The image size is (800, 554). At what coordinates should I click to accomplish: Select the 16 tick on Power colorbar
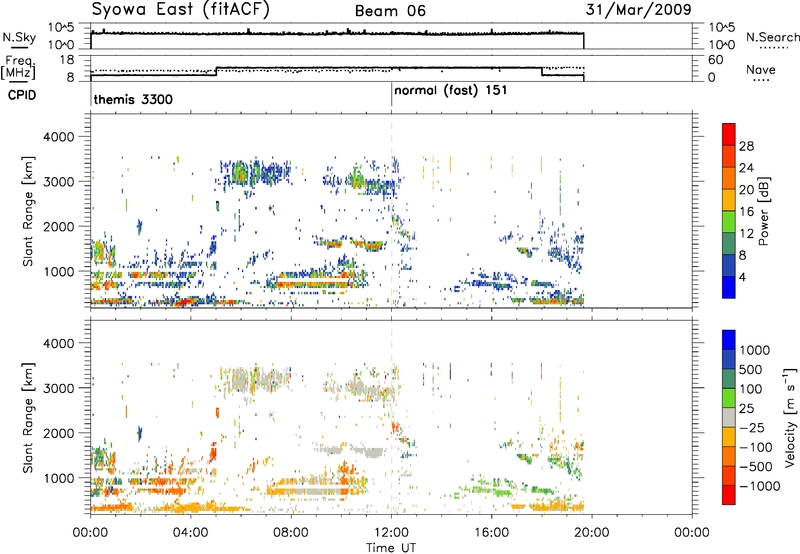(x=746, y=212)
